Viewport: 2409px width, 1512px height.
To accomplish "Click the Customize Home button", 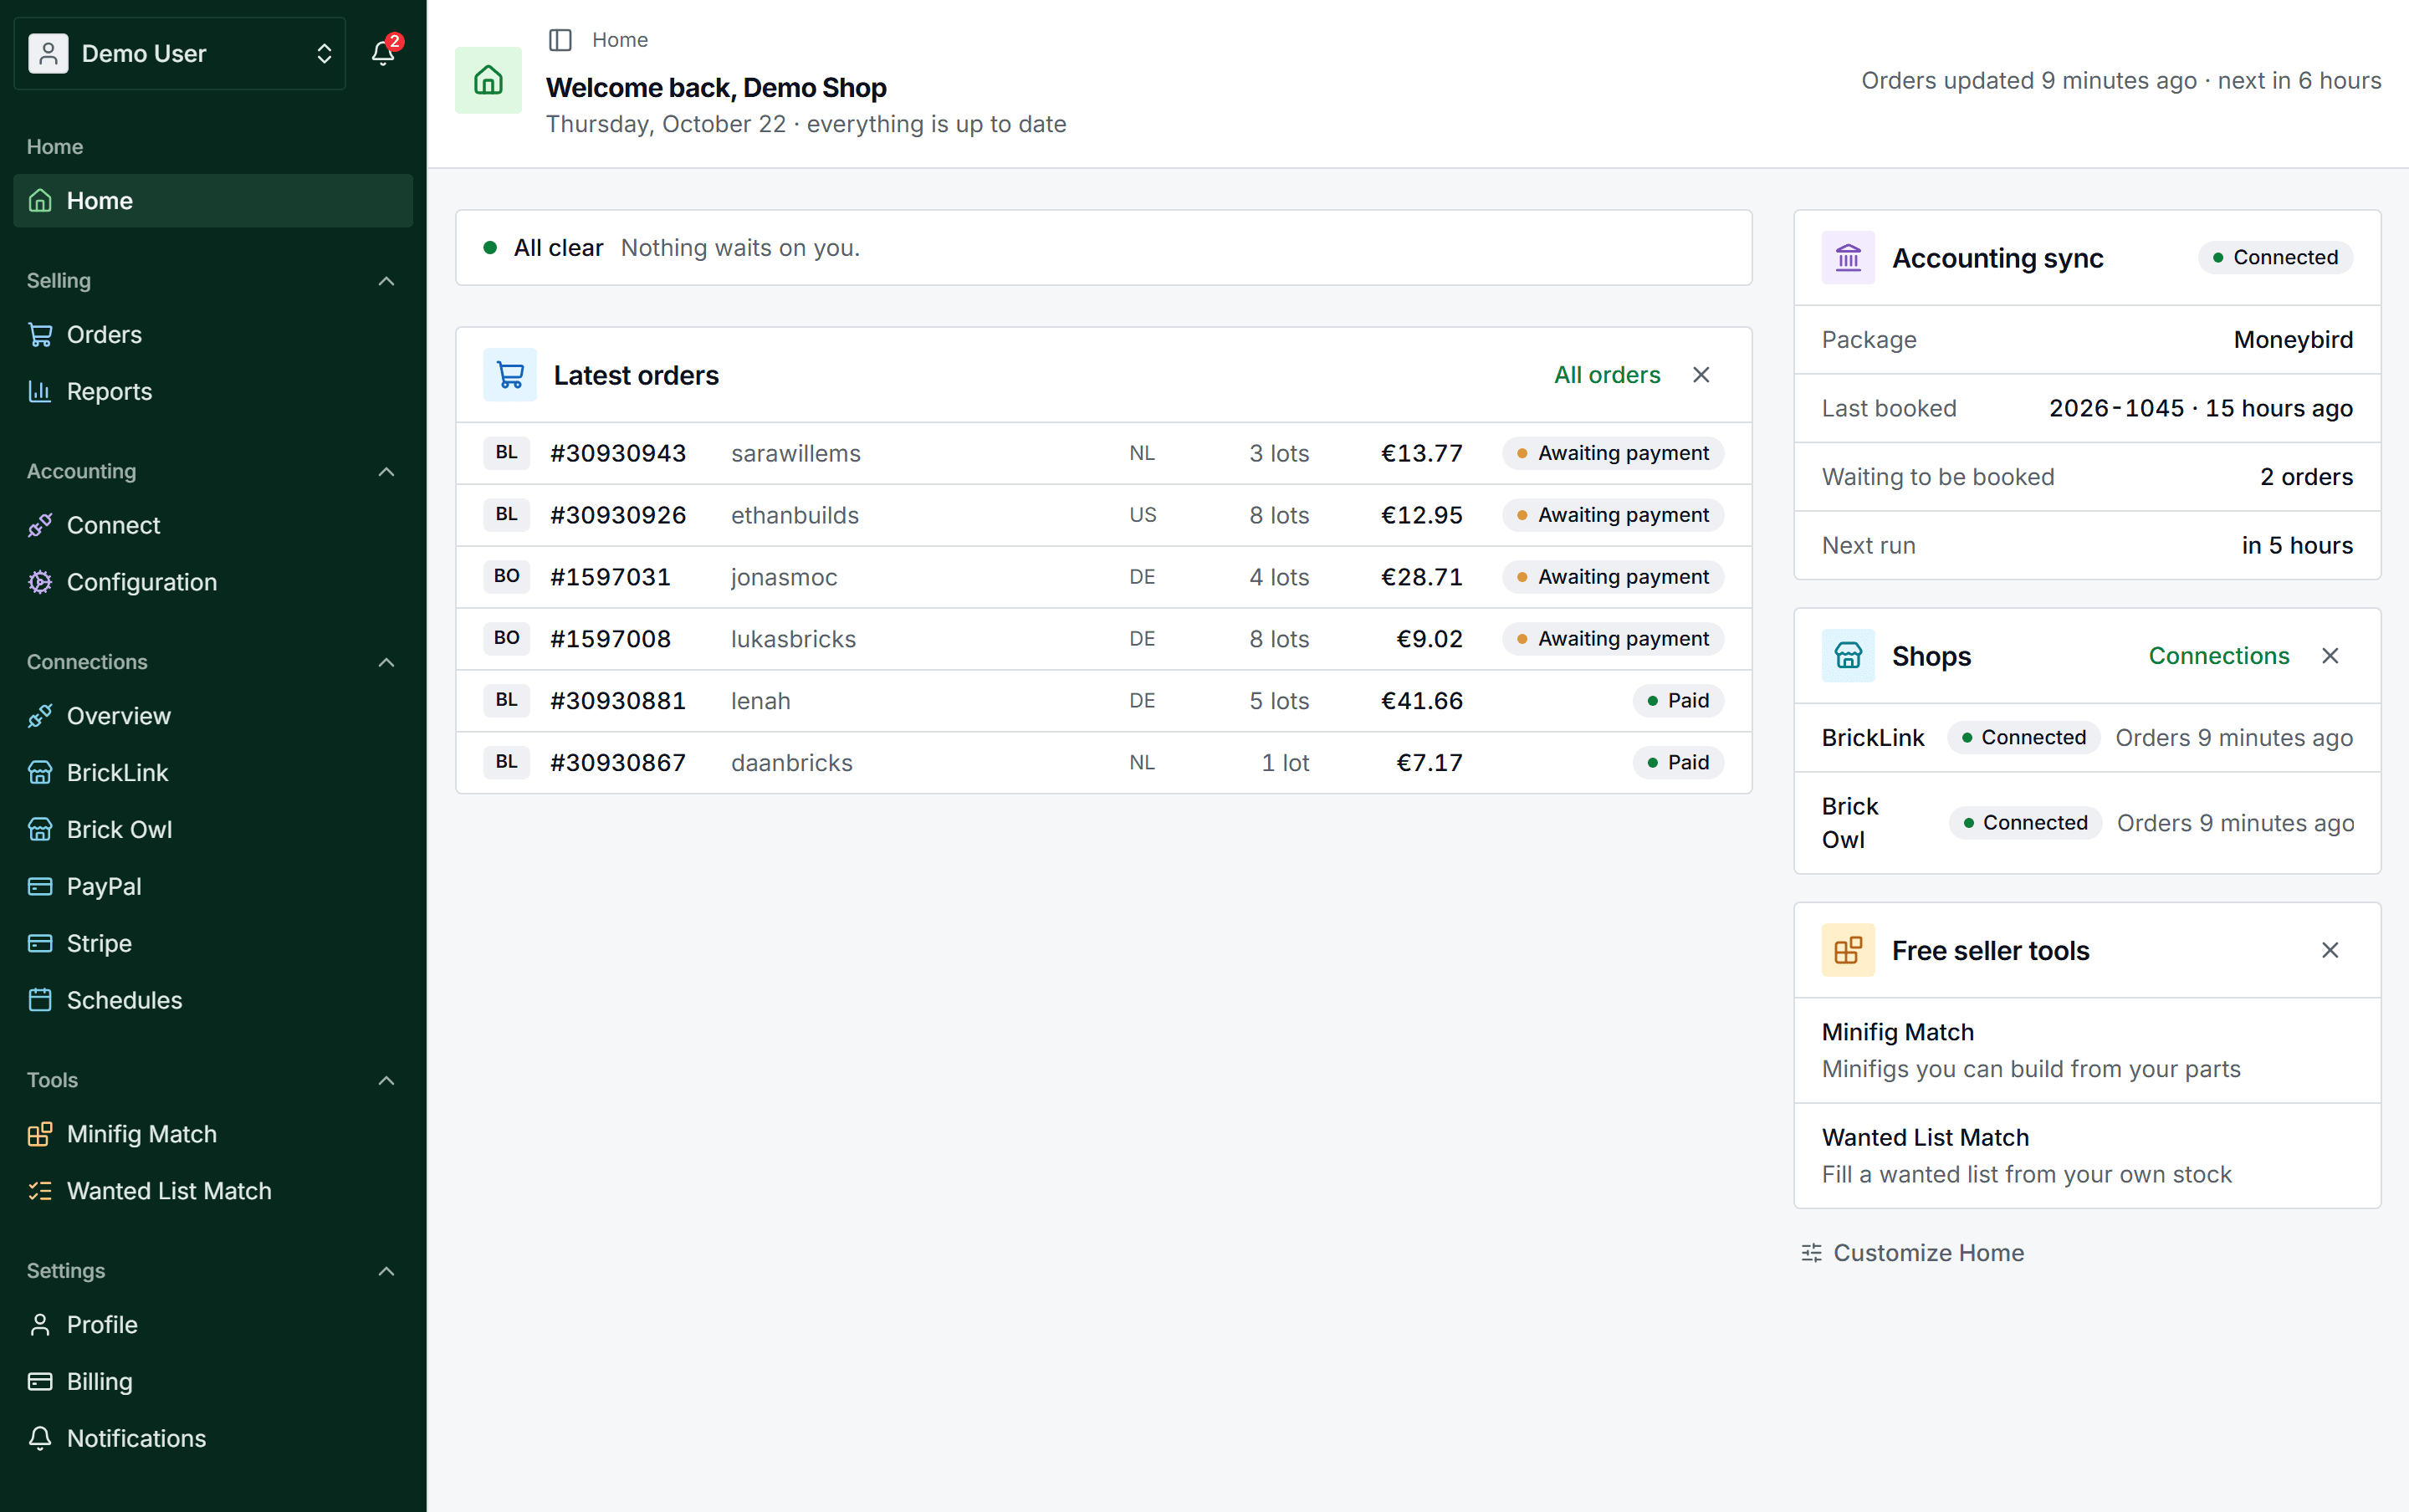I will click(x=1912, y=1253).
